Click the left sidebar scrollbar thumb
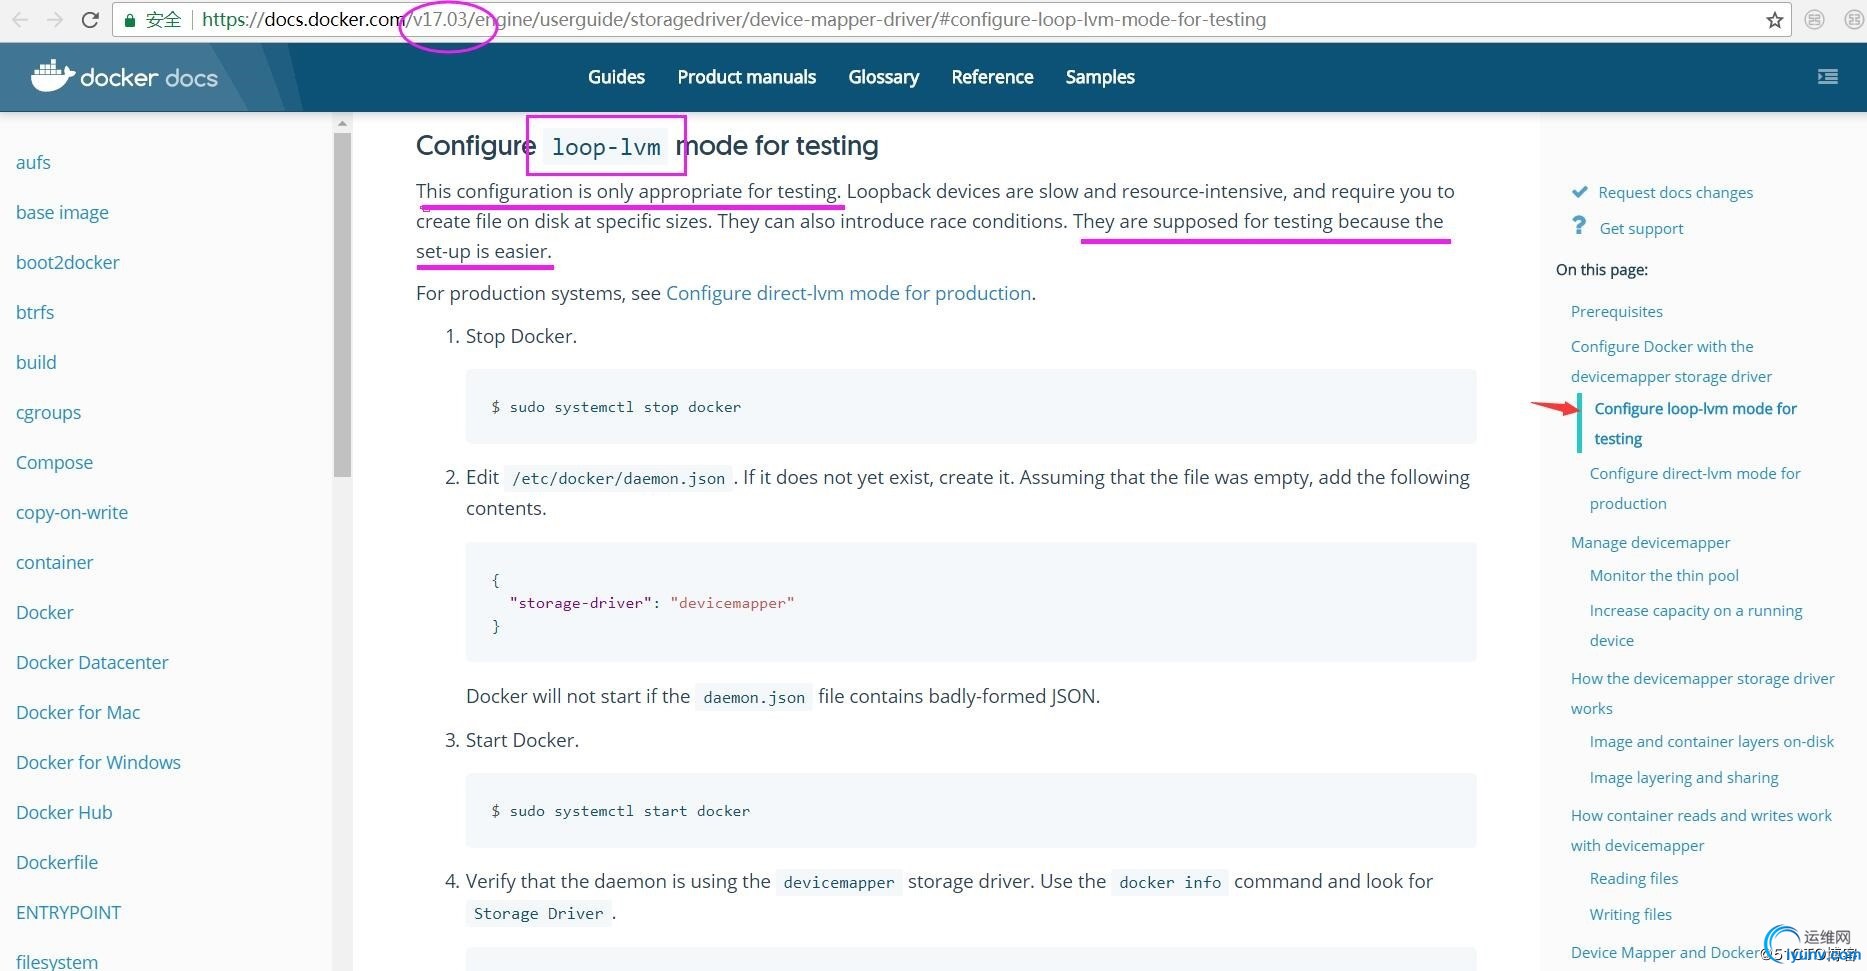The image size is (1867, 971). pos(342,305)
